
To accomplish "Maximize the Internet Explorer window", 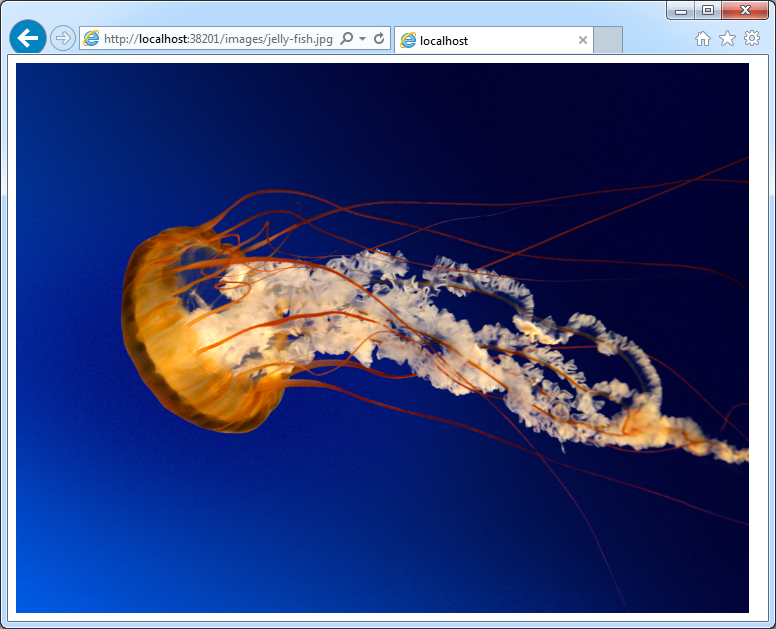I will tap(708, 10).
